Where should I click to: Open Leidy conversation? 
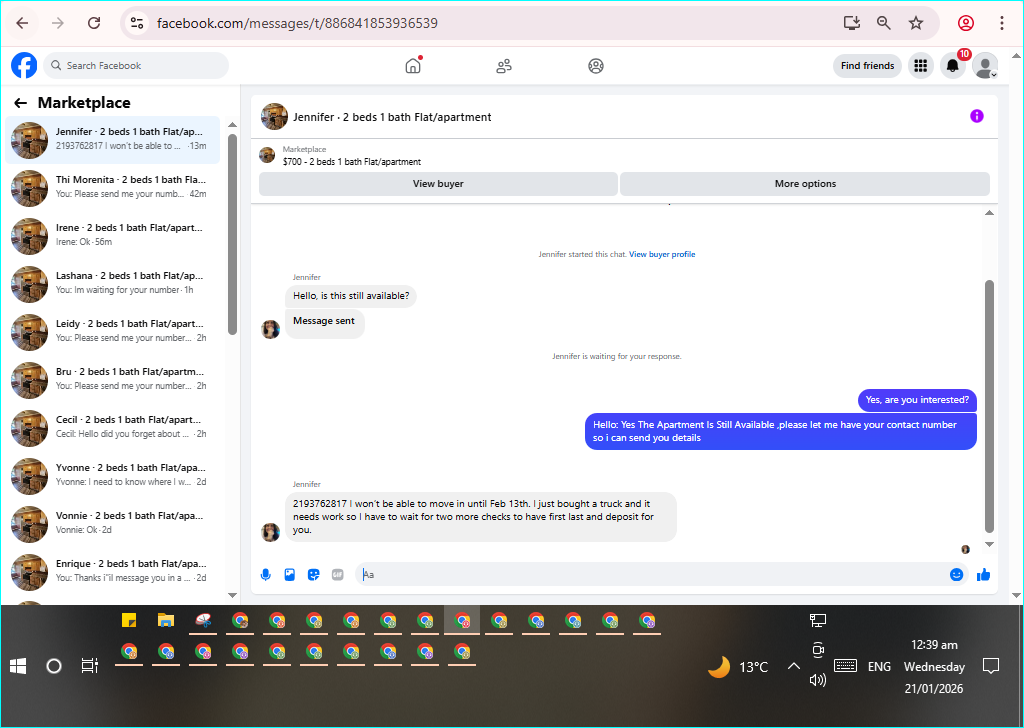click(112, 332)
